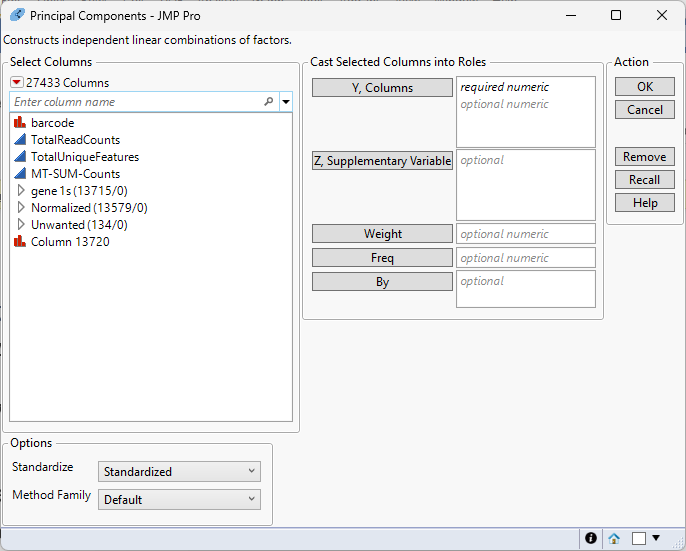The width and height of the screenshot is (686, 551).
Task: Expand the gene 1s column group
Action: pos(22,191)
